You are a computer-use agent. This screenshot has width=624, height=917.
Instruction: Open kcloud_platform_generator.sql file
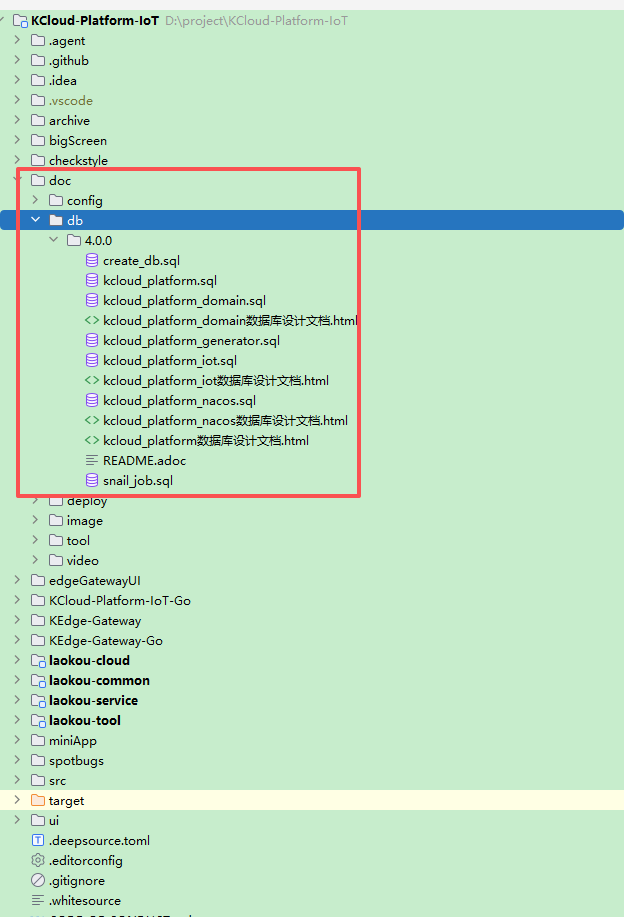(191, 341)
